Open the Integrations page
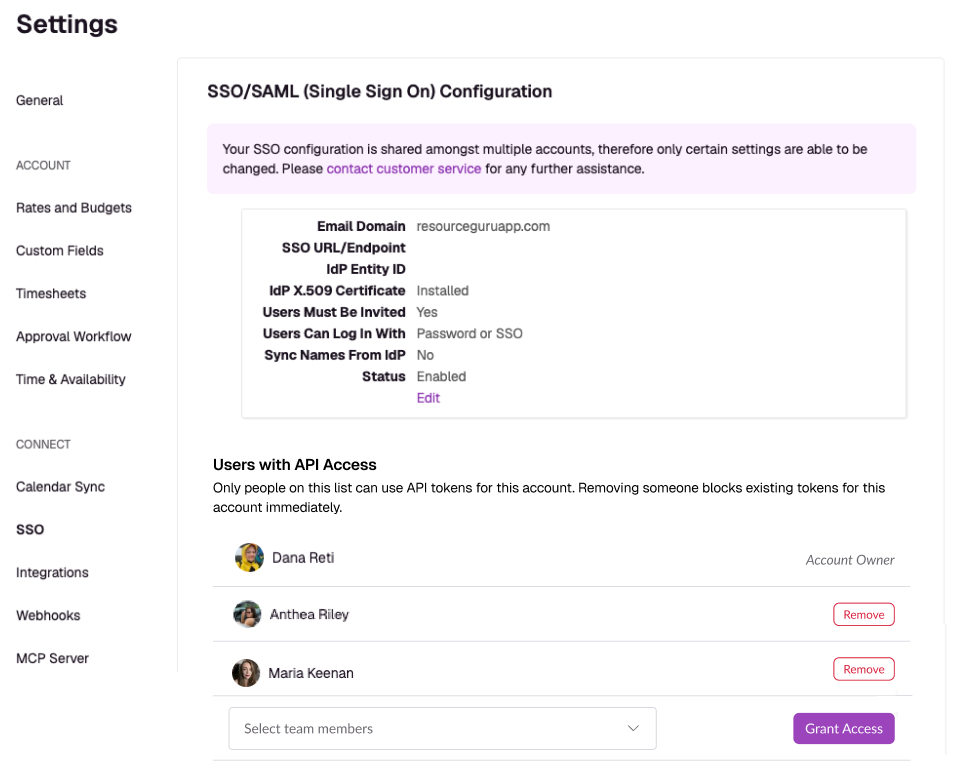The image size is (959, 779). 53,572
